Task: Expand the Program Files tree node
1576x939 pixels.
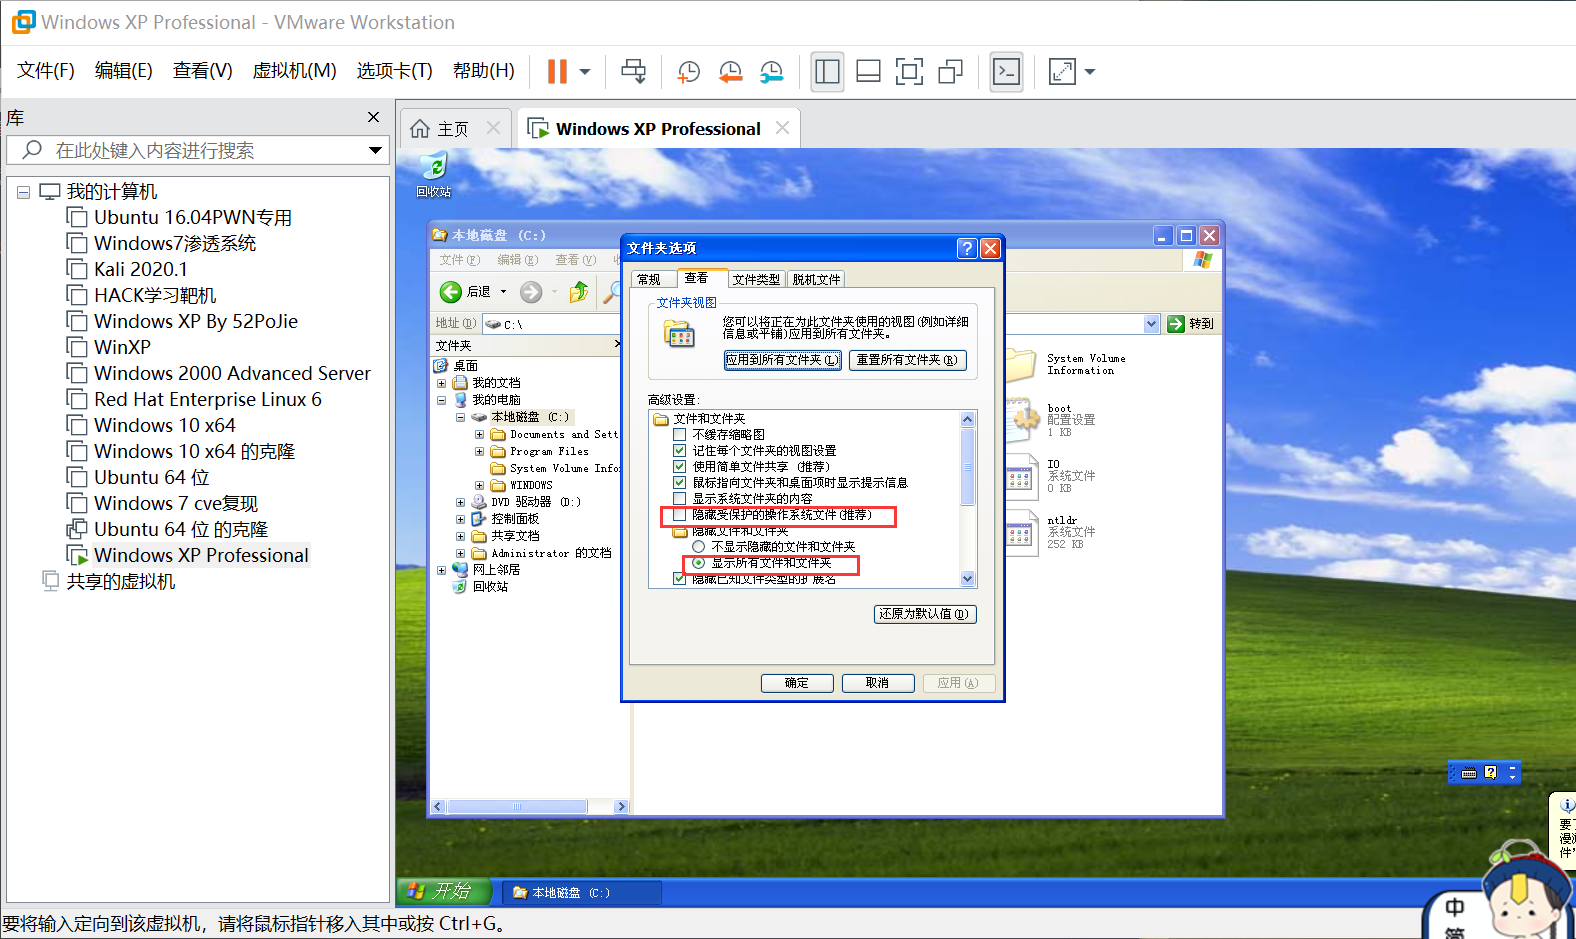Action: 479,451
